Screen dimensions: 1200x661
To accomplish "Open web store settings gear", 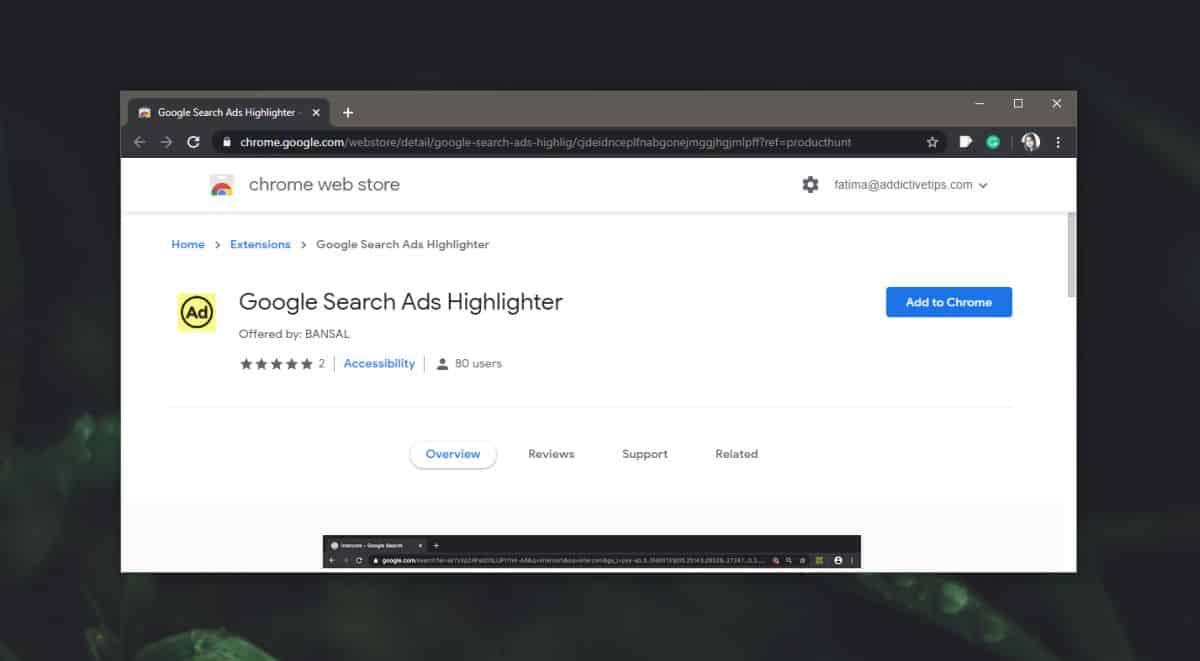I will coord(810,184).
